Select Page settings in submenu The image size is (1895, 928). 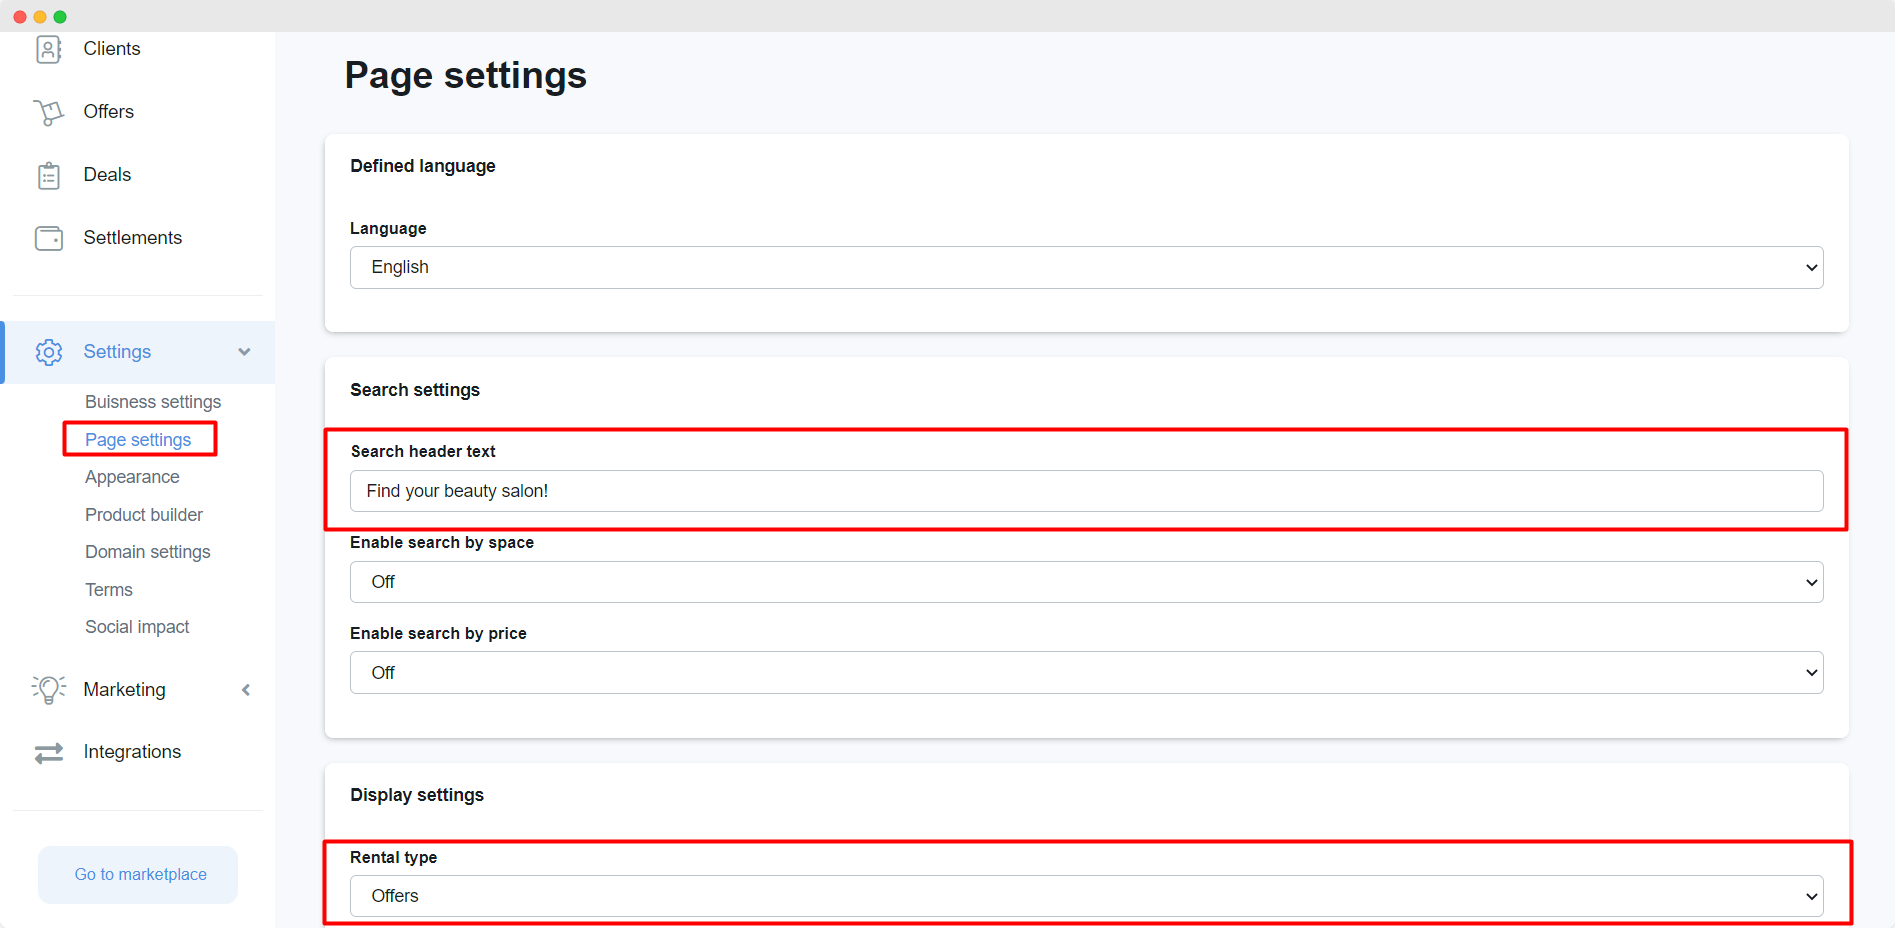pyautogui.click(x=138, y=440)
